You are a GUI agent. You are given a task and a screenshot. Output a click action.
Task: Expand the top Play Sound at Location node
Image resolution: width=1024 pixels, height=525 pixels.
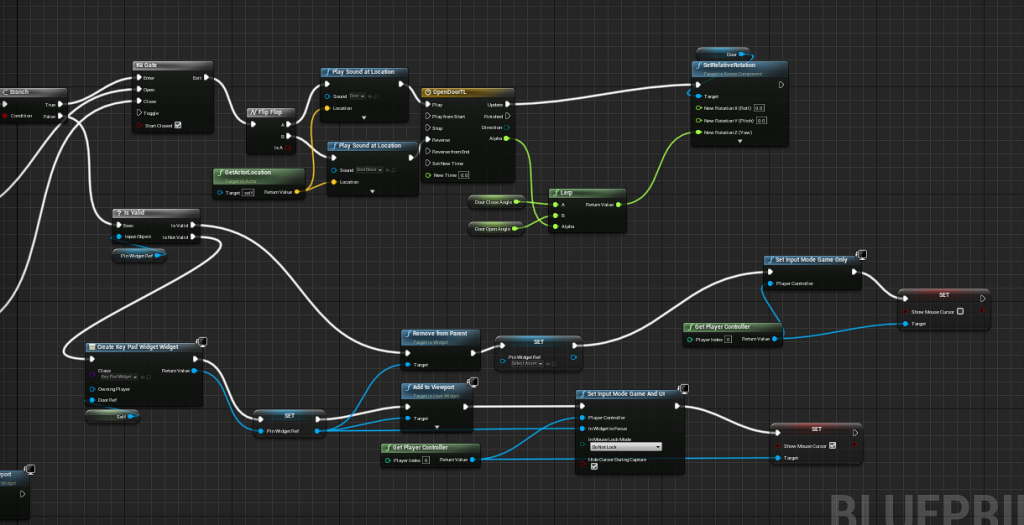point(363,118)
